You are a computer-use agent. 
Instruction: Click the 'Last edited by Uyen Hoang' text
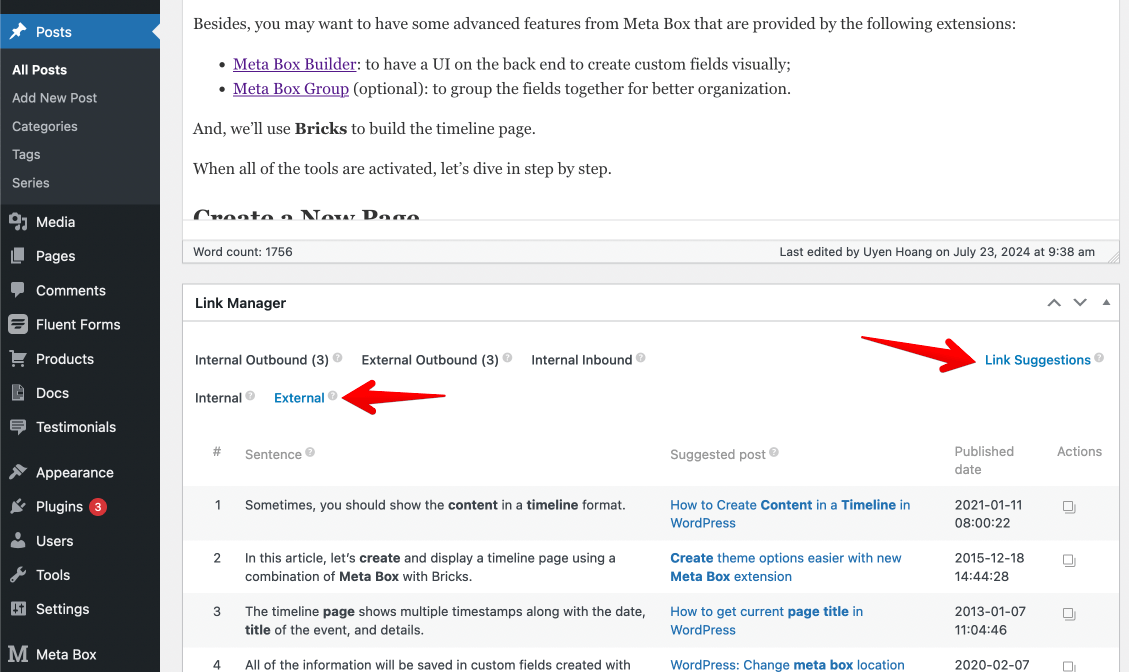(937, 251)
